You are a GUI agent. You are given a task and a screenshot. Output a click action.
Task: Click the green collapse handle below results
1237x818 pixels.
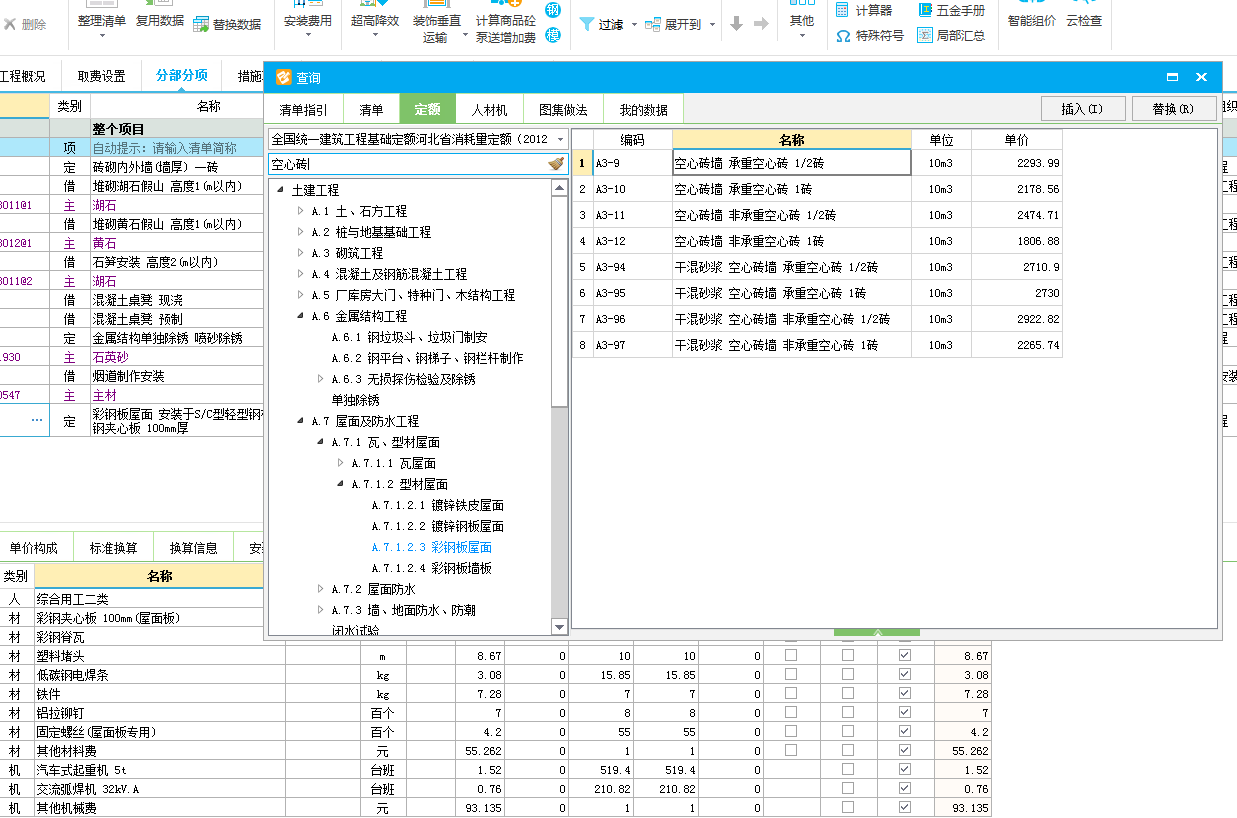877,633
